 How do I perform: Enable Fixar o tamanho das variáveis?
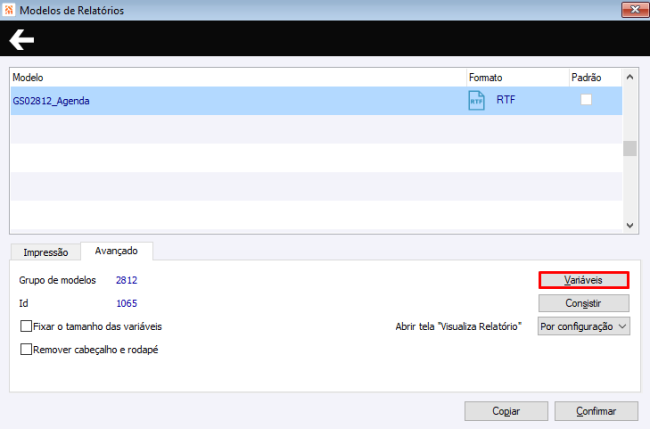(26, 326)
